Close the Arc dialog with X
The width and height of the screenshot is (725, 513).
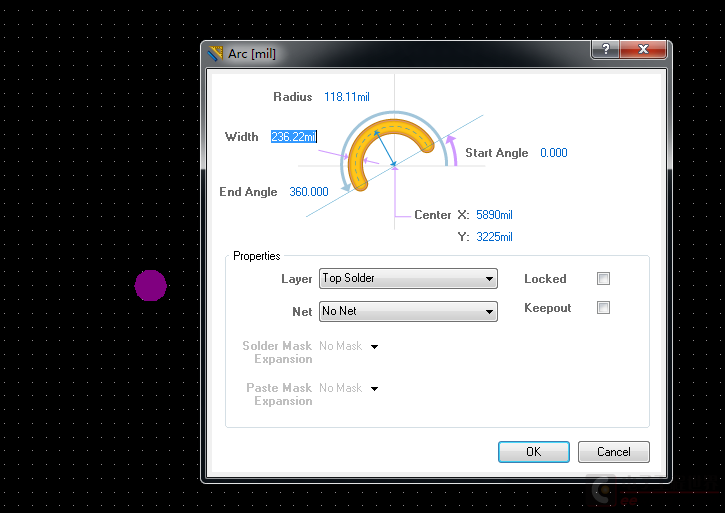coord(643,49)
